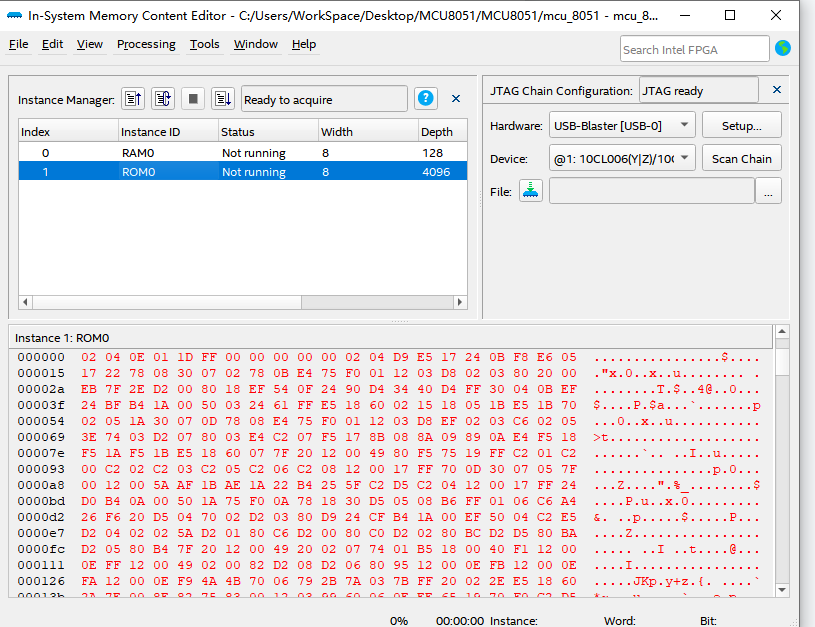Click address 00003f in hex editor

pos(41,405)
